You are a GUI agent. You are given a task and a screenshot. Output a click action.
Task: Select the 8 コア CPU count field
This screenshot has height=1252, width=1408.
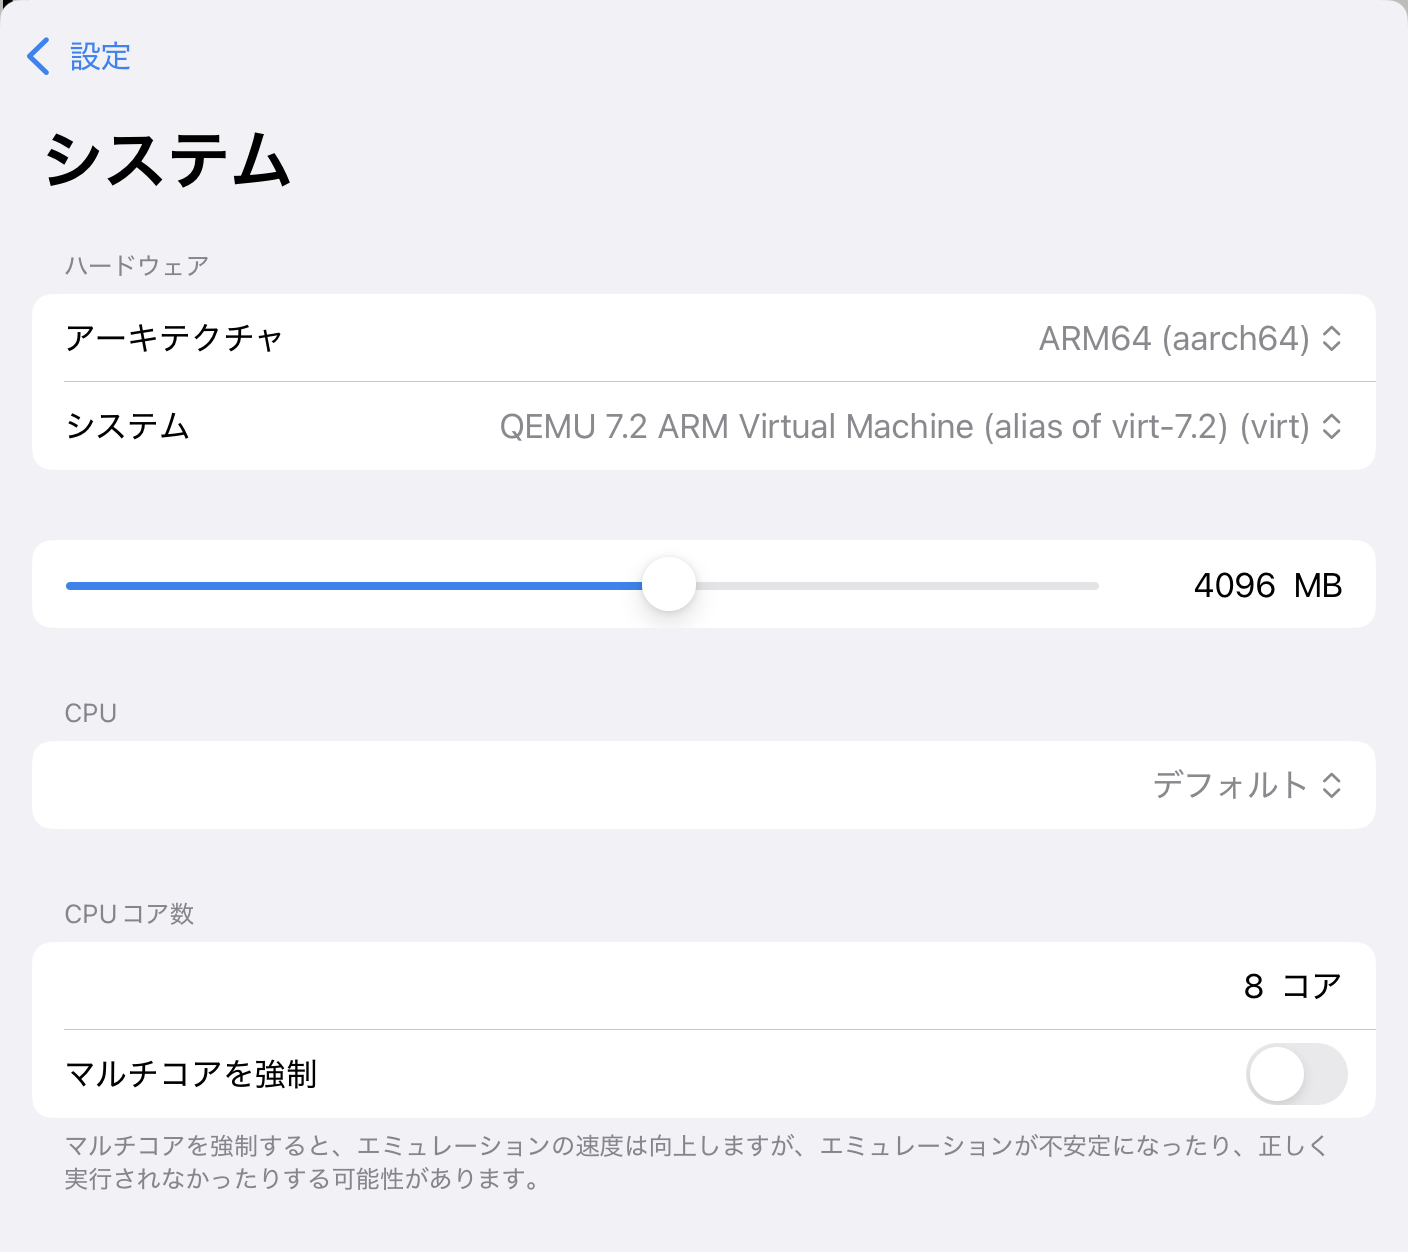click(x=1290, y=985)
